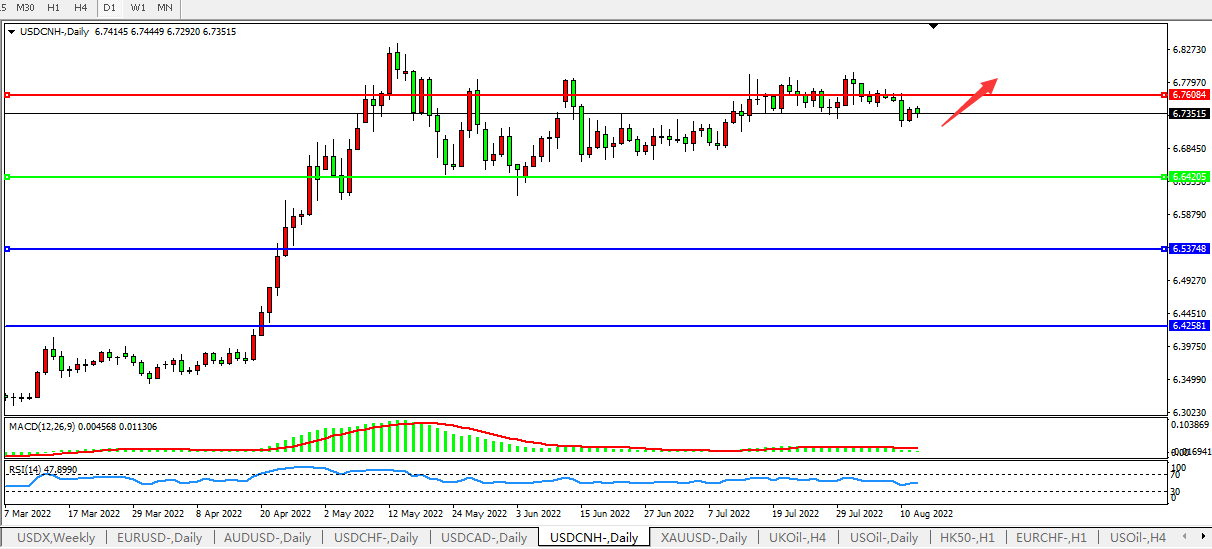This screenshot has height=549, width=1212.
Task: Switch timeframe to W1
Action: pyautogui.click(x=138, y=7)
